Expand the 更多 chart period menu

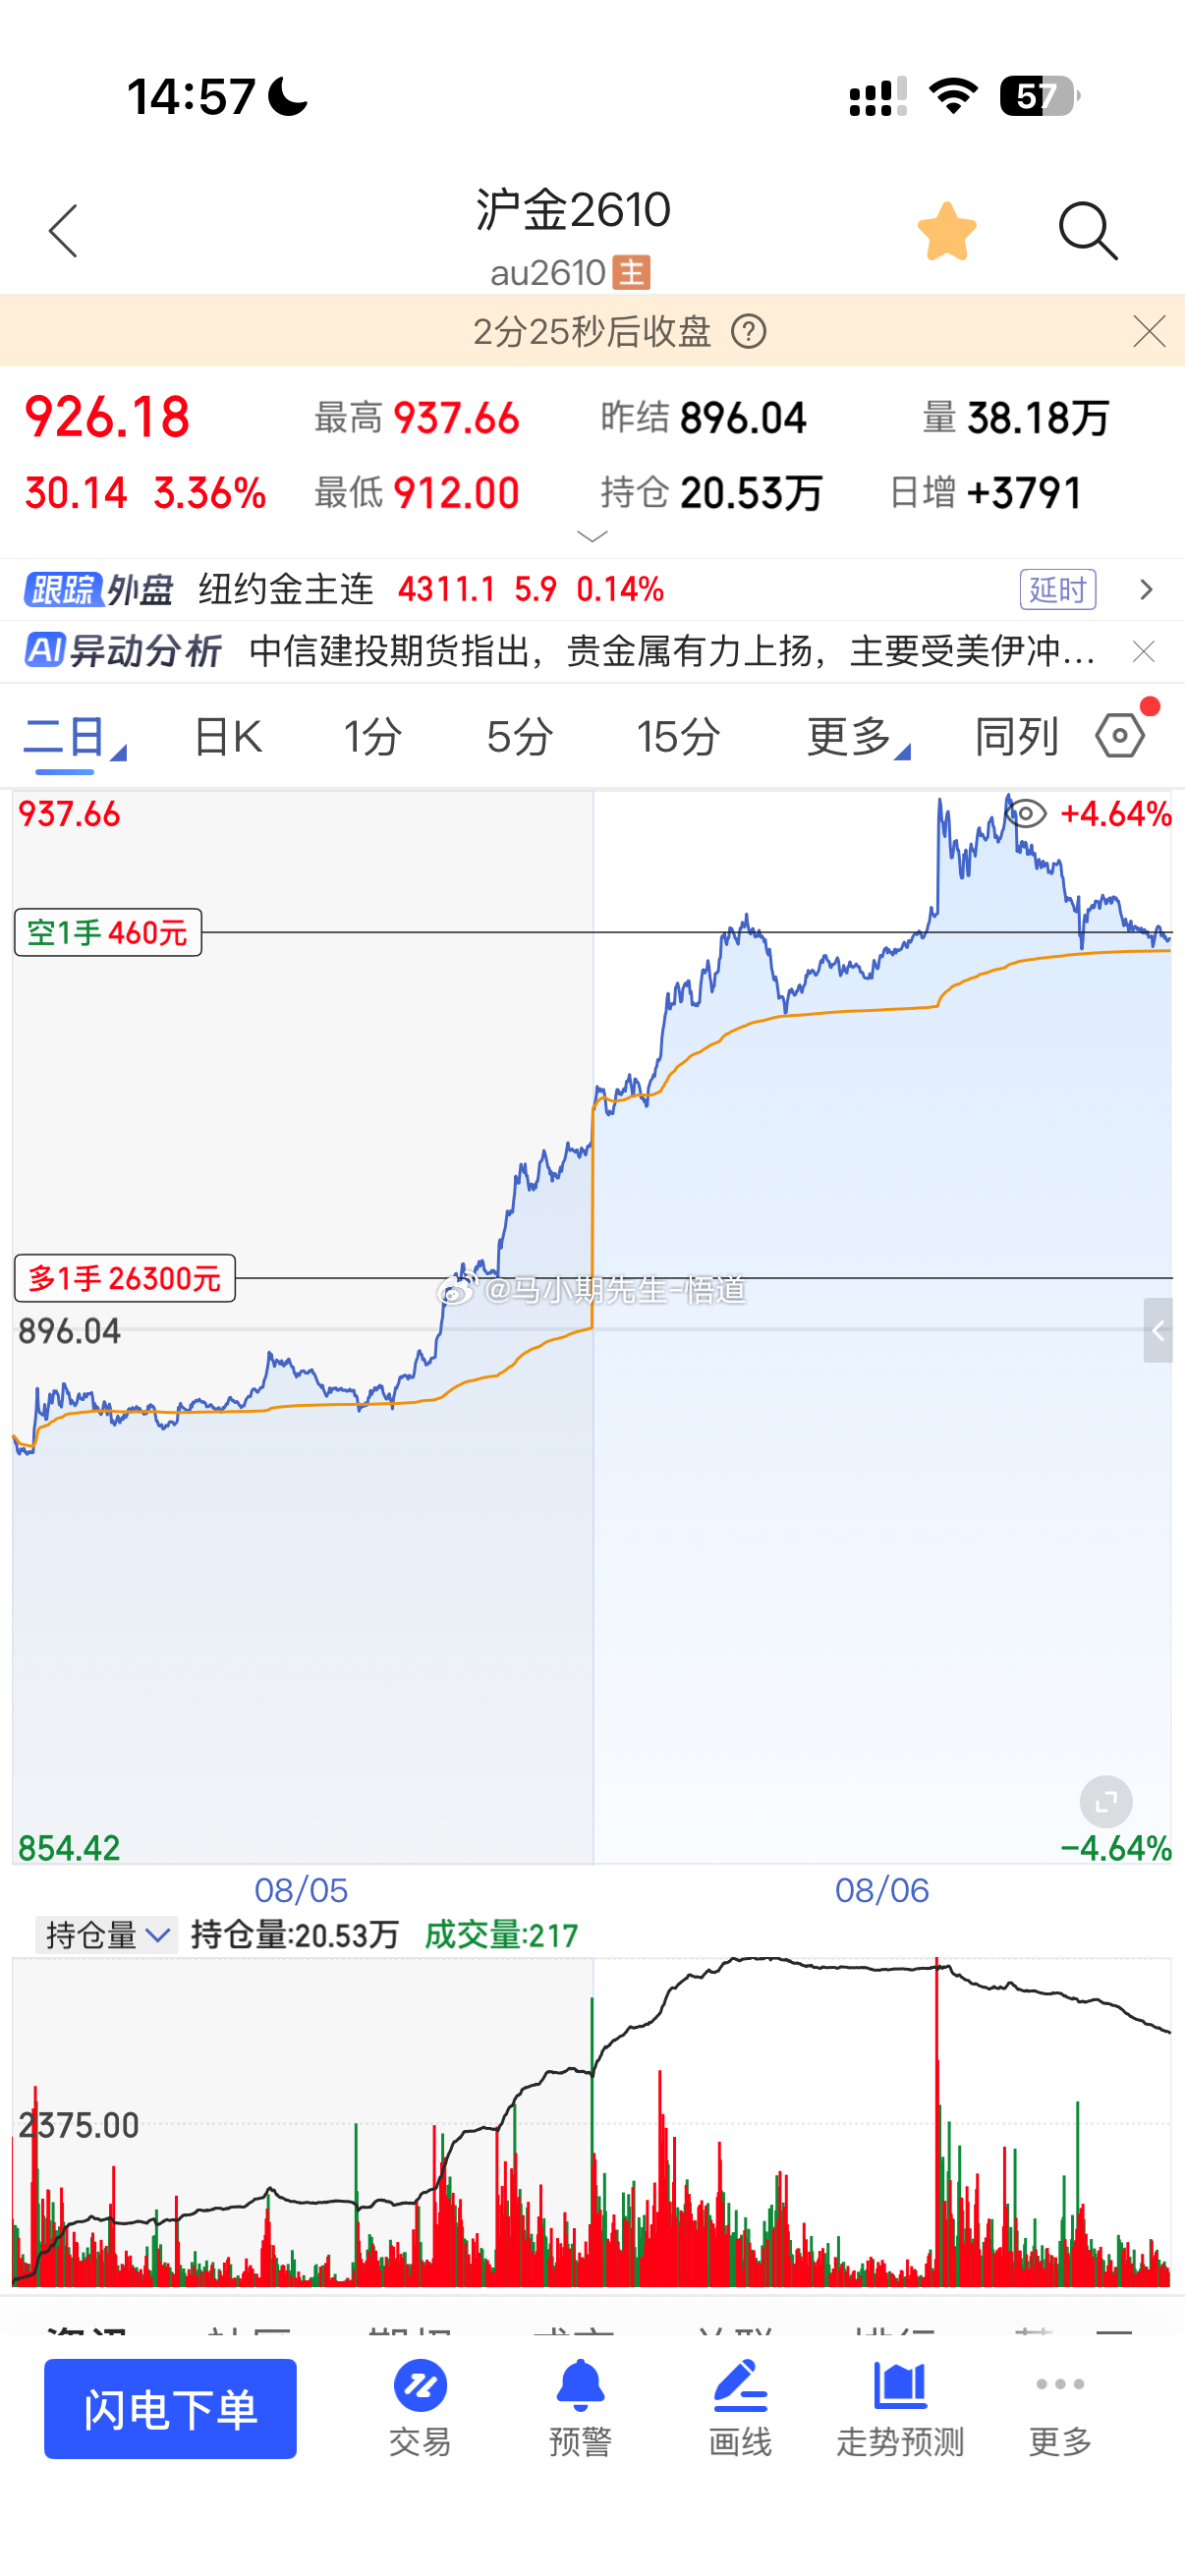[858, 738]
